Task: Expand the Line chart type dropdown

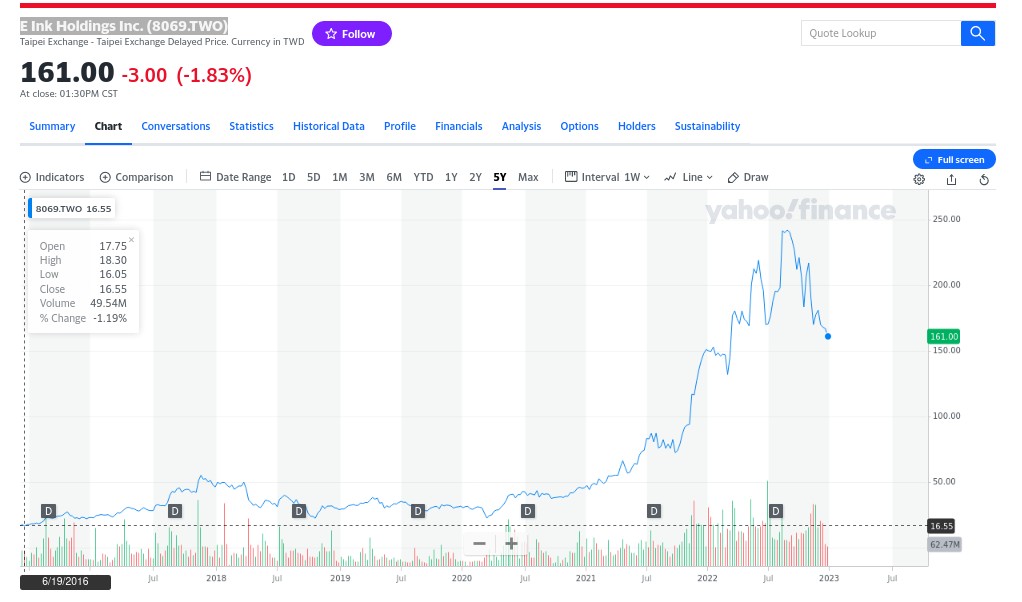Action: point(688,177)
